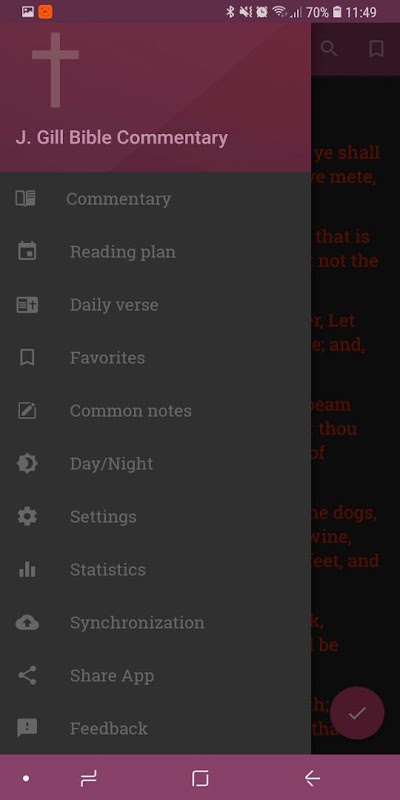Tap the Android back navigation button
Screen dimensions: 400x800
(312, 778)
